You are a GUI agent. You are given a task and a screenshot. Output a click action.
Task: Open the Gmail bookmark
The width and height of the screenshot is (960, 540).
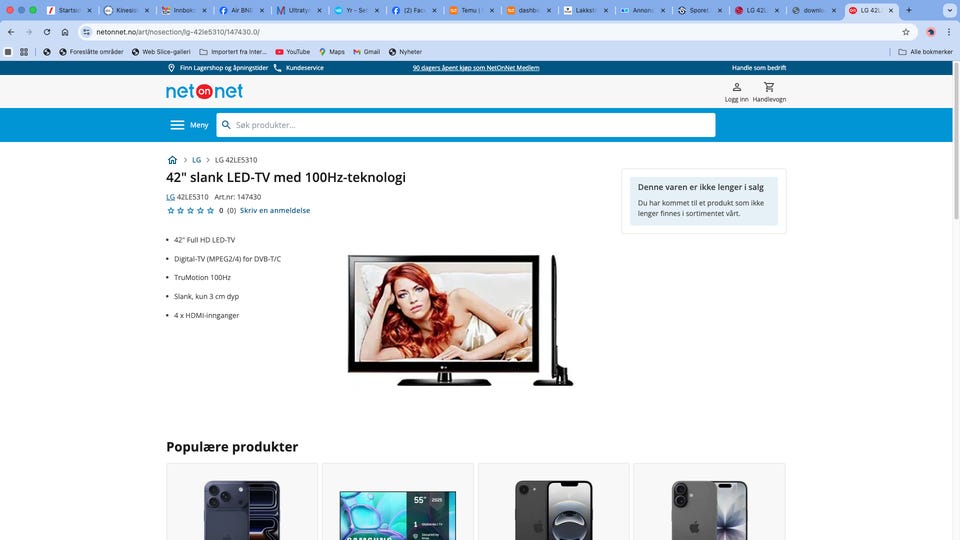(367, 52)
